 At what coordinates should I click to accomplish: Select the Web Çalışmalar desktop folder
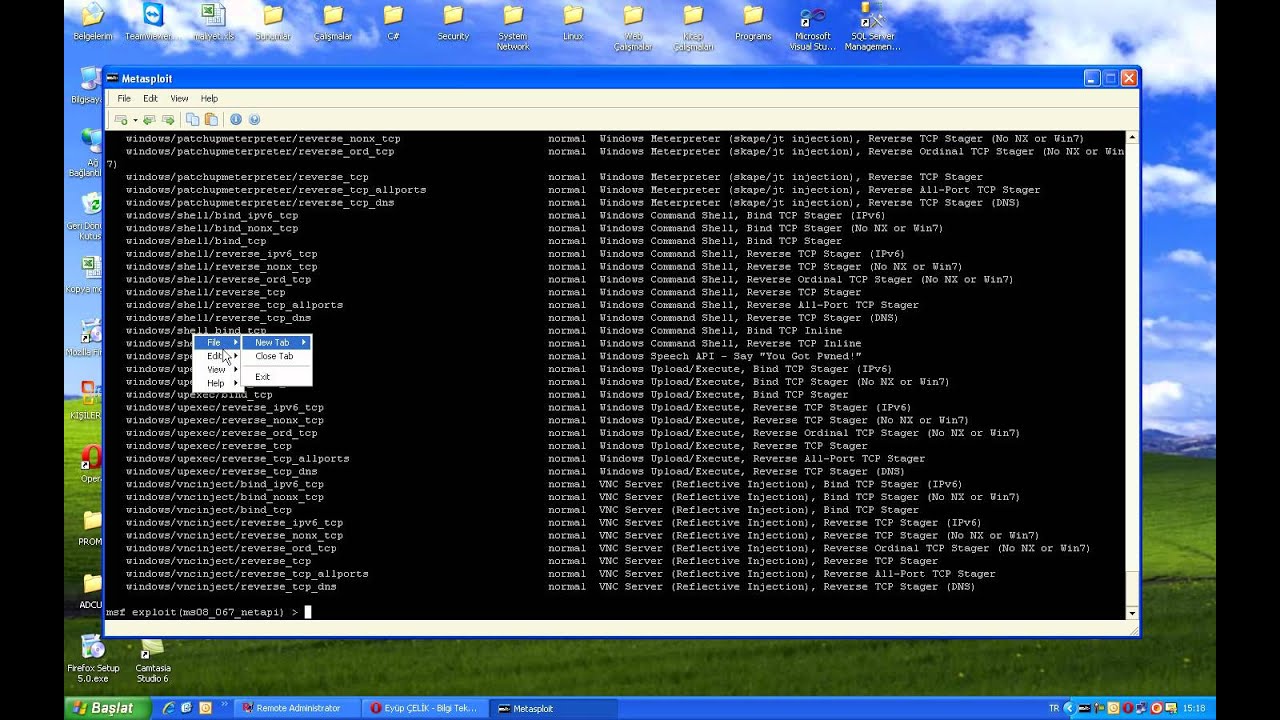pos(633,28)
